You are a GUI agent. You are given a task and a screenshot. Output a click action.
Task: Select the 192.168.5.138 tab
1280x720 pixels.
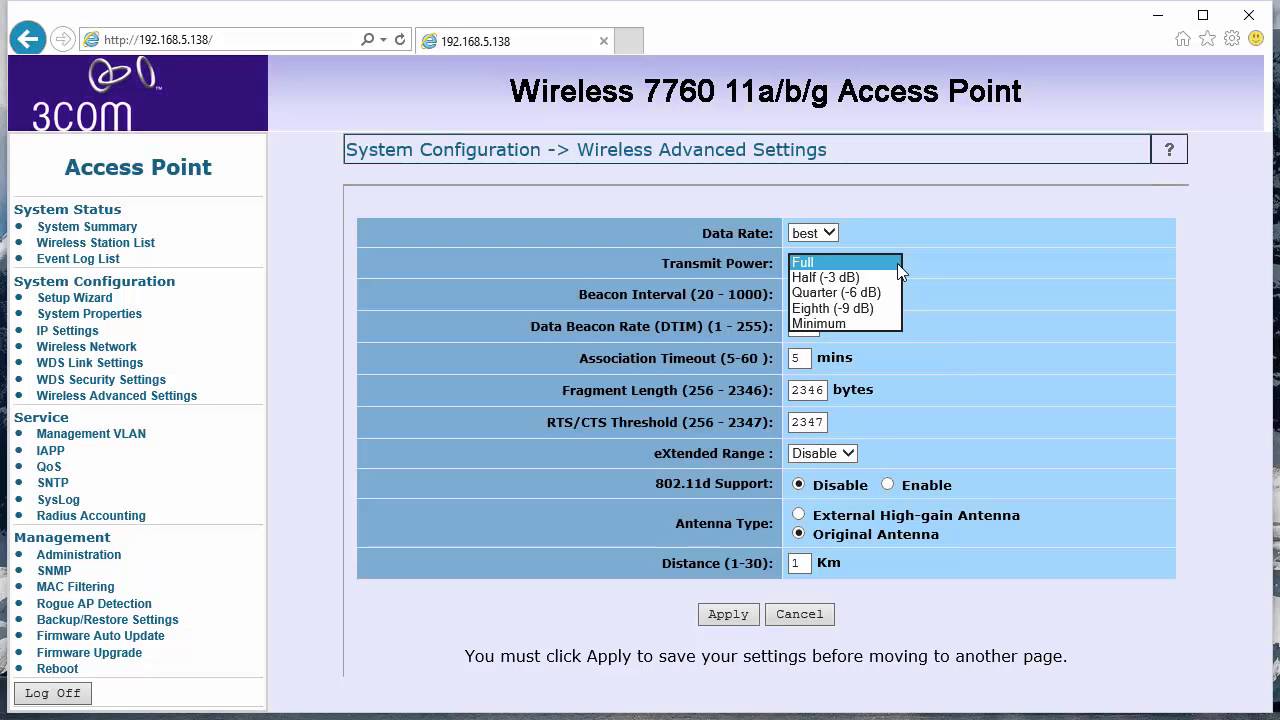(514, 41)
